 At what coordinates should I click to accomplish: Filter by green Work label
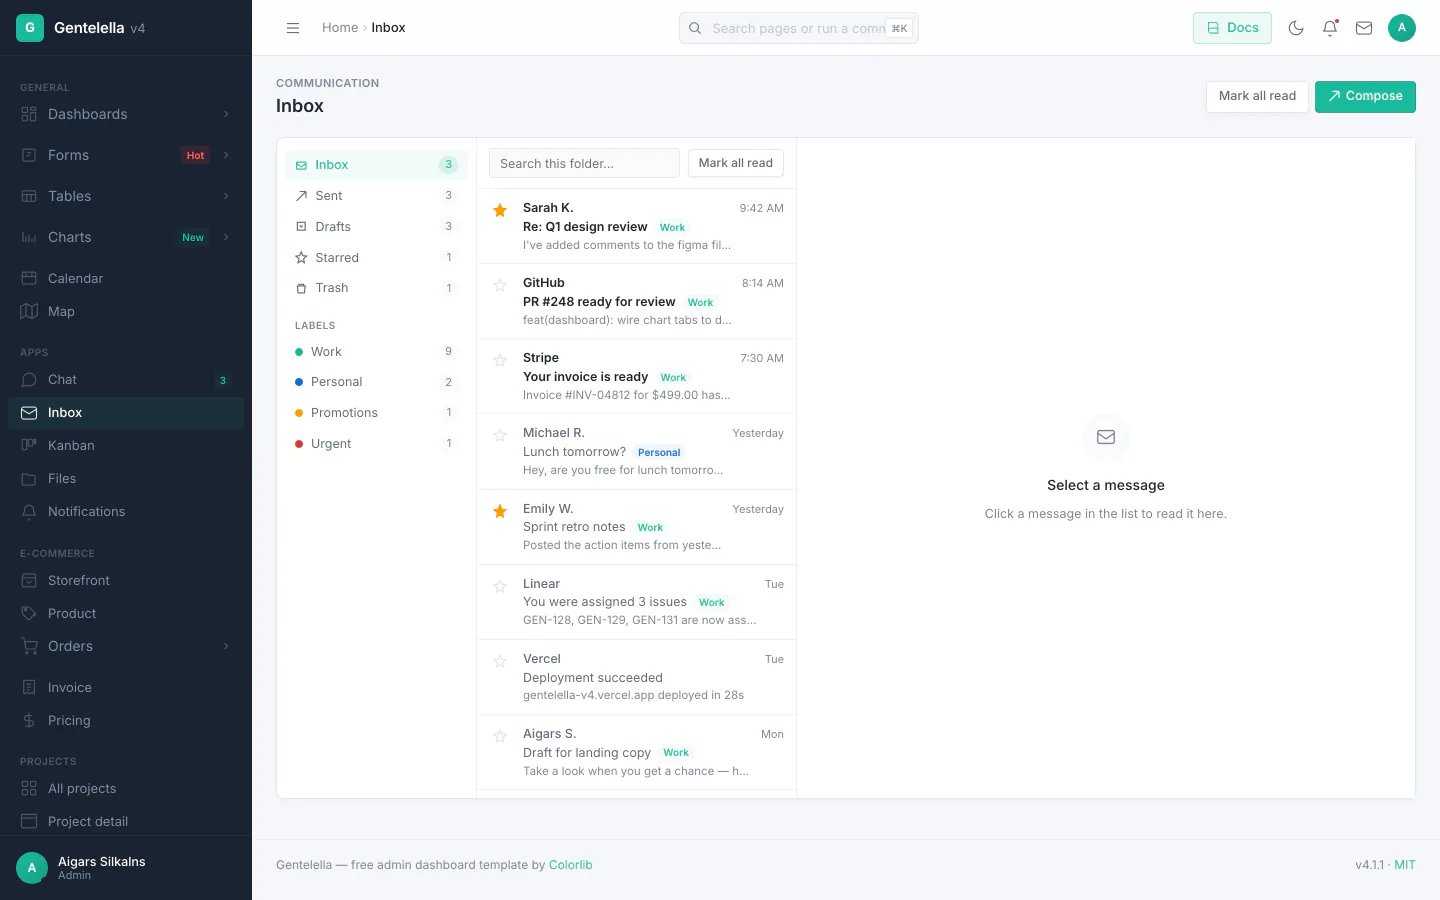coord(376,352)
